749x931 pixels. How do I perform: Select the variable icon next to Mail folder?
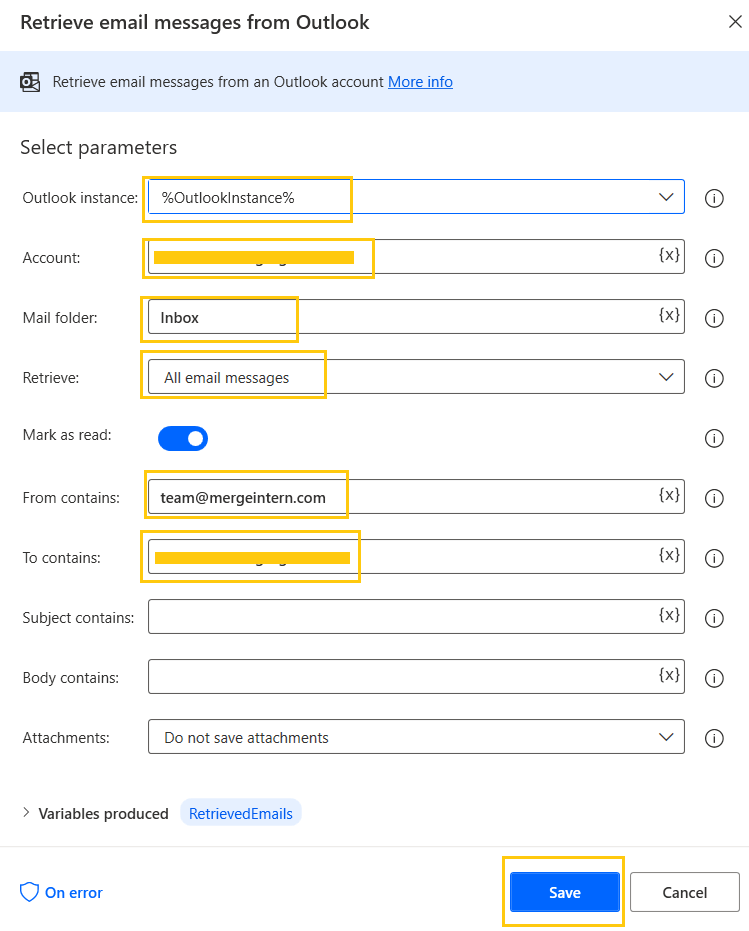click(x=669, y=318)
